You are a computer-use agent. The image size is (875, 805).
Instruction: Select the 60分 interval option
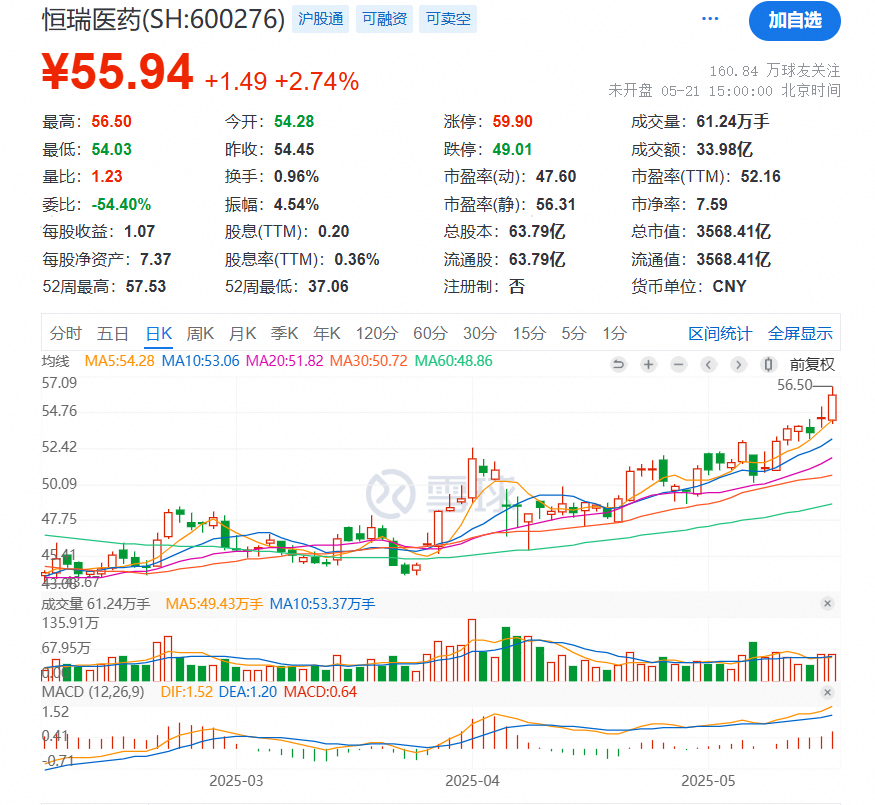[x=430, y=334]
